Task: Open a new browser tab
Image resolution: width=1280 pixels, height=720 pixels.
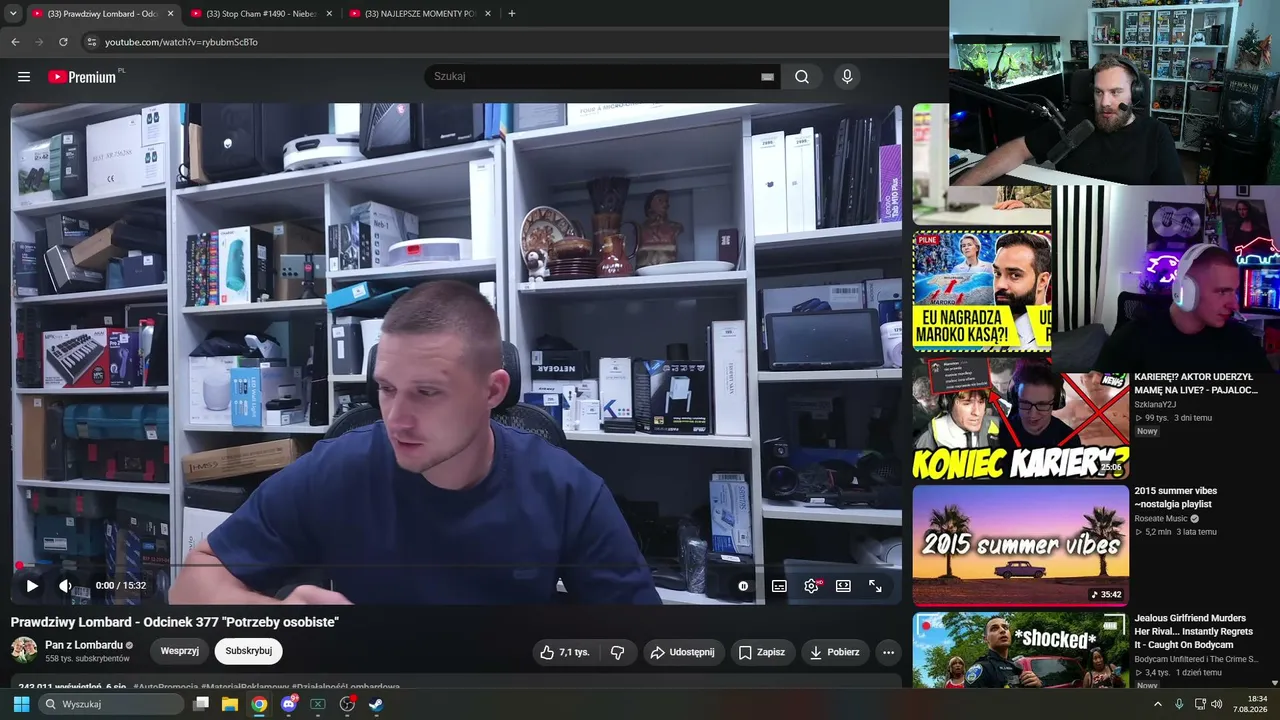Action: pyautogui.click(x=512, y=14)
